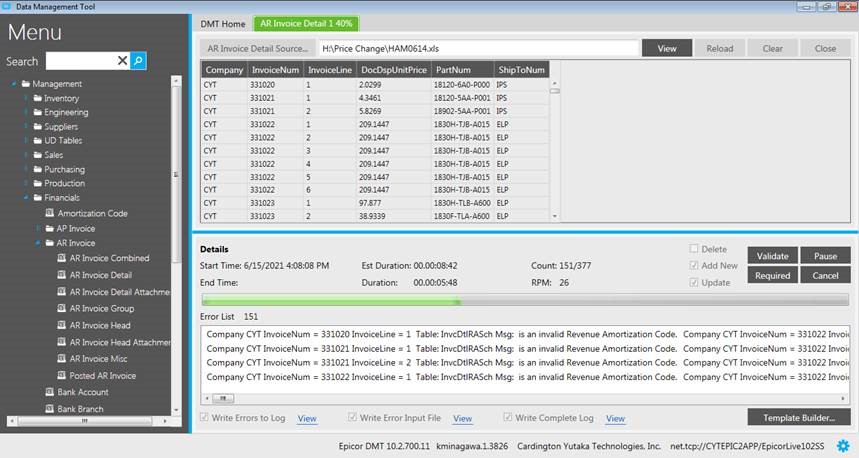Cancel the running import

click(825, 275)
